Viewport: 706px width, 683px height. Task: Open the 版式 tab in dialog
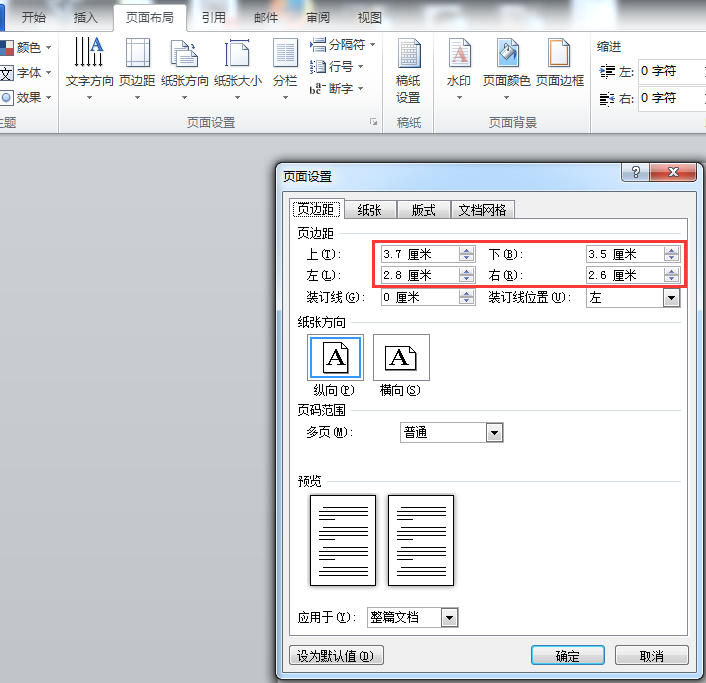pyautogui.click(x=423, y=210)
